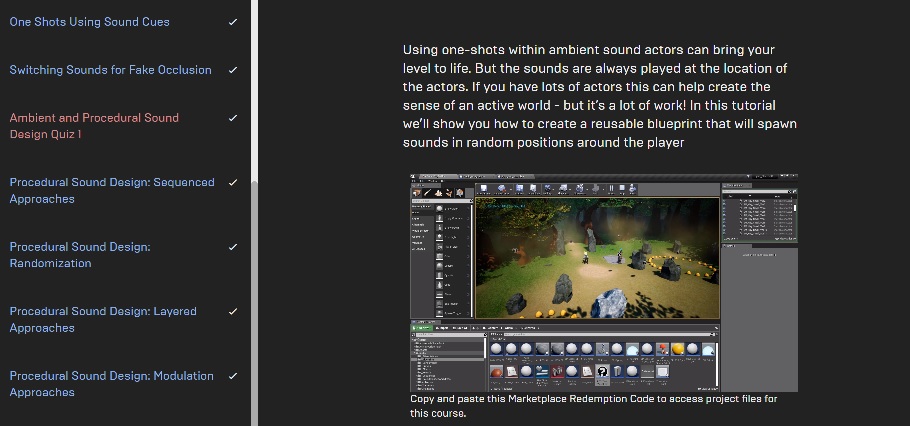
Task: Open Ambient and Procedural Sound Design Quiz 1
Action: pos(94,126)
